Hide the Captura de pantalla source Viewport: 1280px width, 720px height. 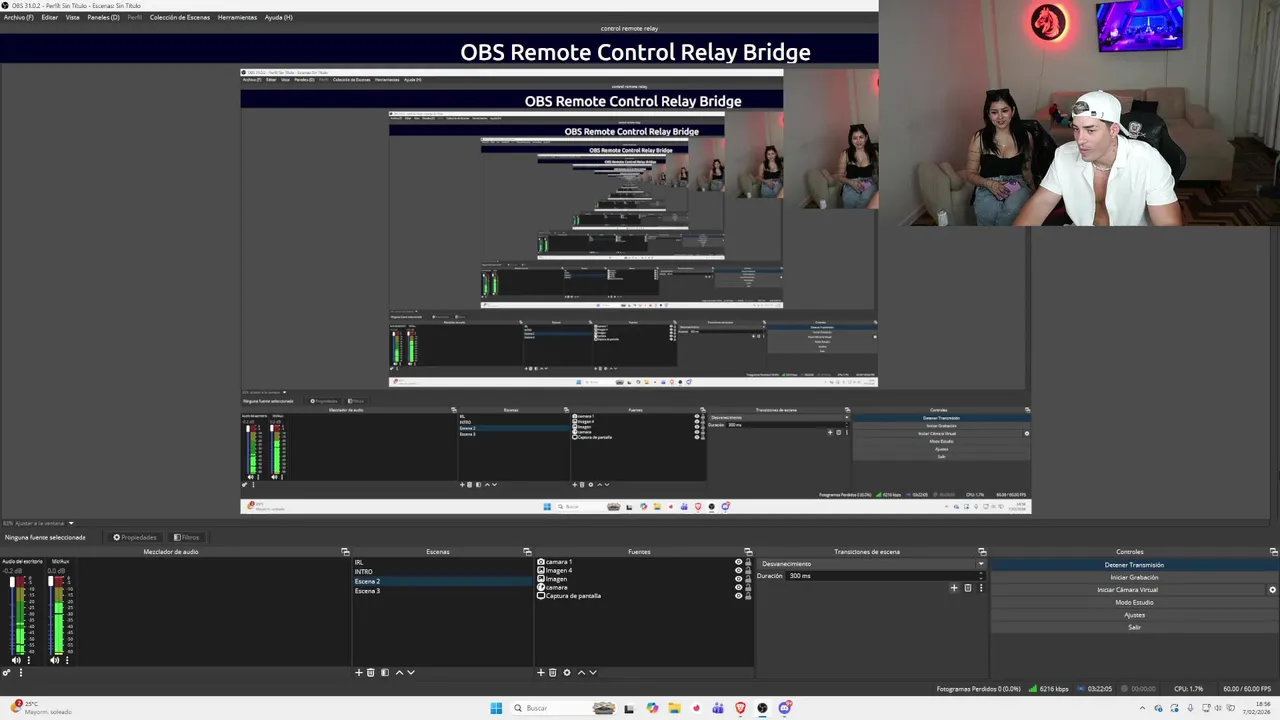[739, 596]
